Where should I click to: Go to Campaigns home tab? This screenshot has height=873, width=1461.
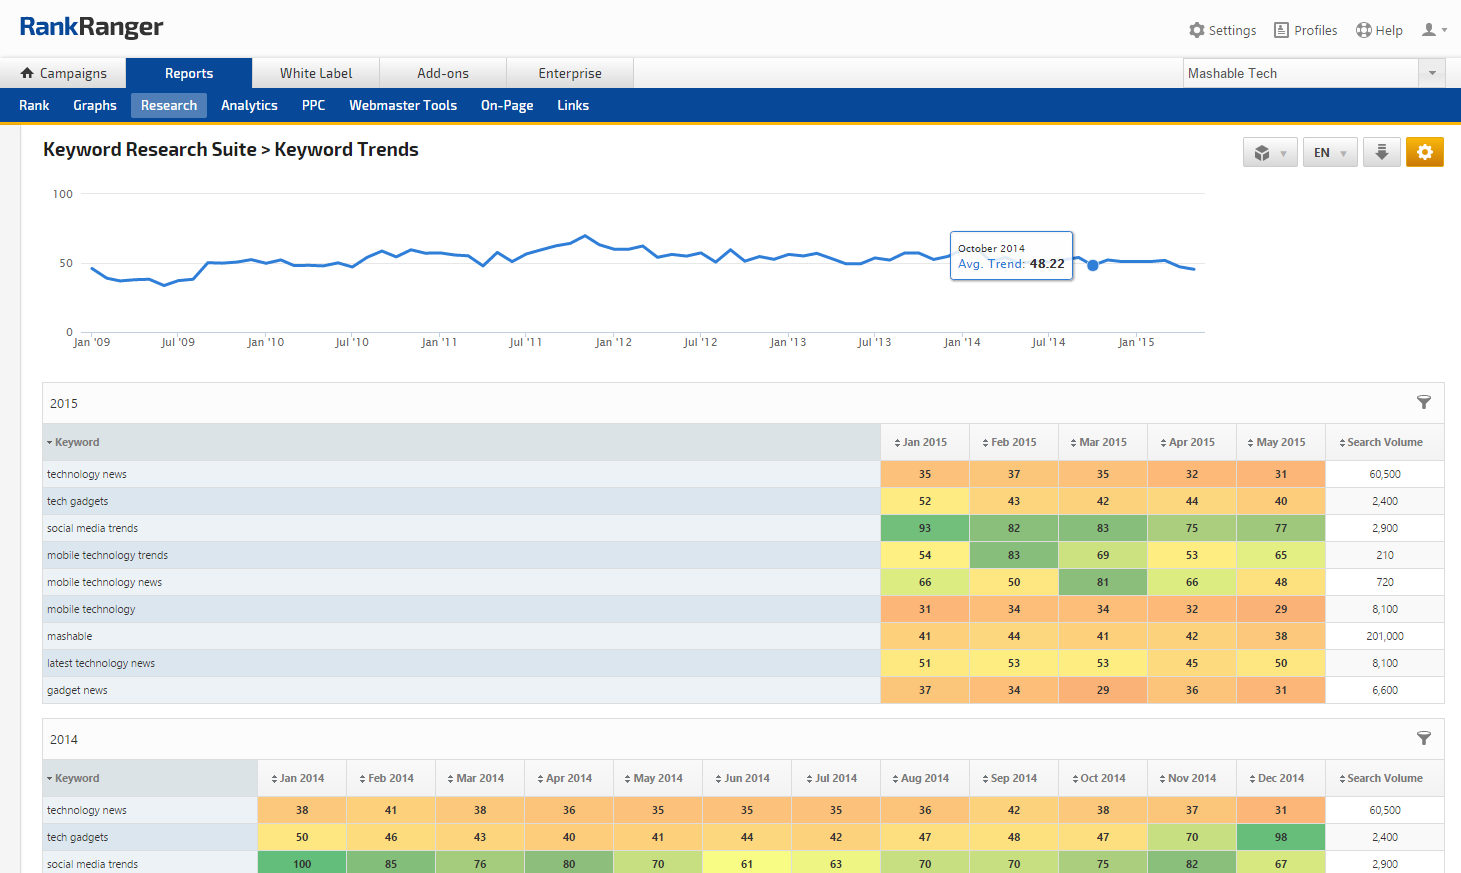[63, 73]
